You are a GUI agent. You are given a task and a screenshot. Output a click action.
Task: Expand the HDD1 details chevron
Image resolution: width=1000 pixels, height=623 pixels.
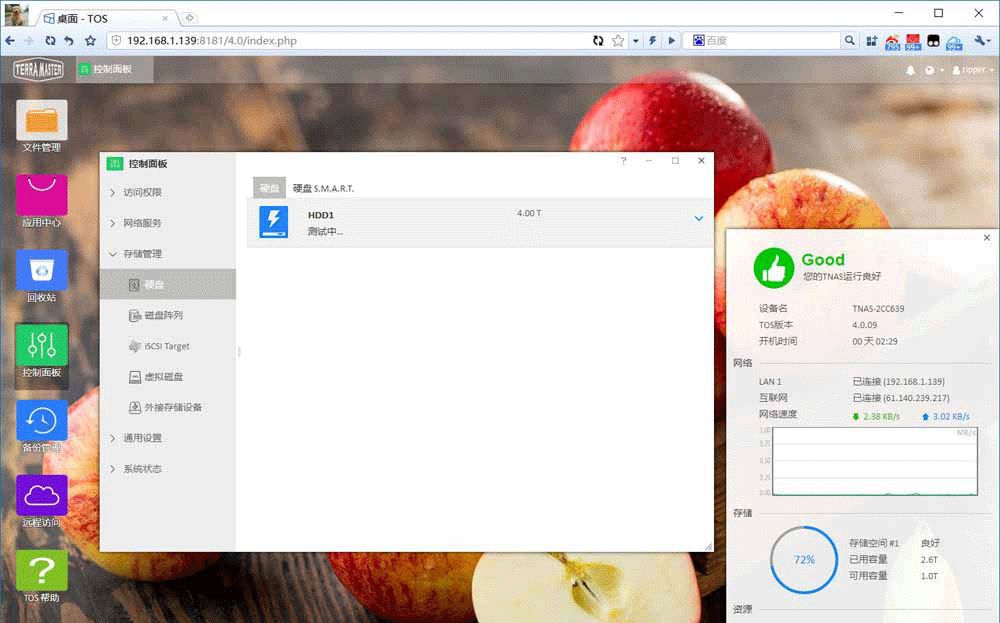tap(699, 219)
